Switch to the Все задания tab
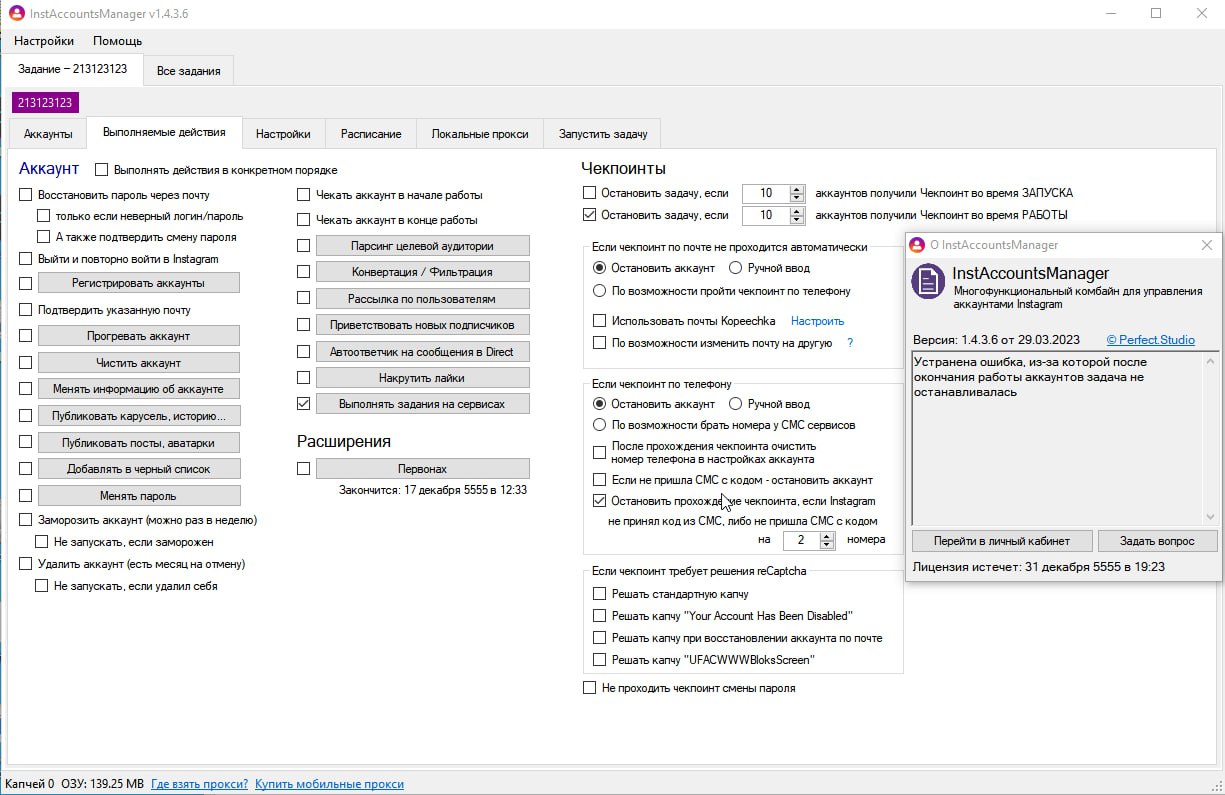The height and width of the screenshot is (795, 1225). coord(188,70)
